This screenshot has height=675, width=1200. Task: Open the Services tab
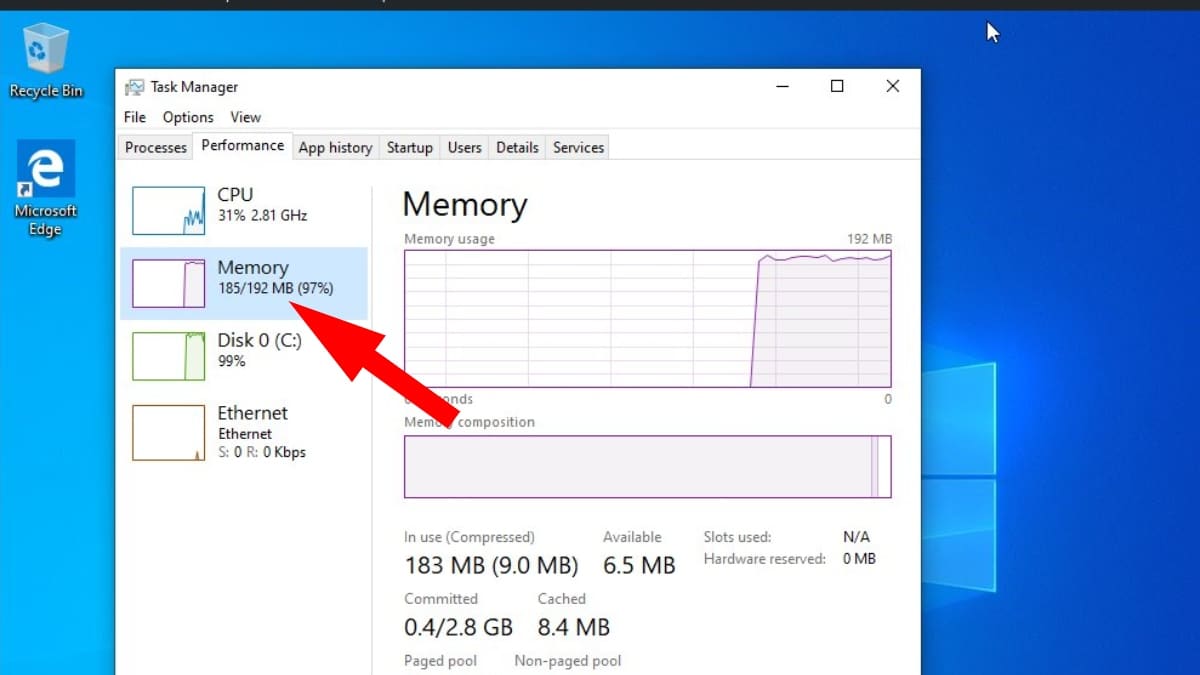(578, 147)
